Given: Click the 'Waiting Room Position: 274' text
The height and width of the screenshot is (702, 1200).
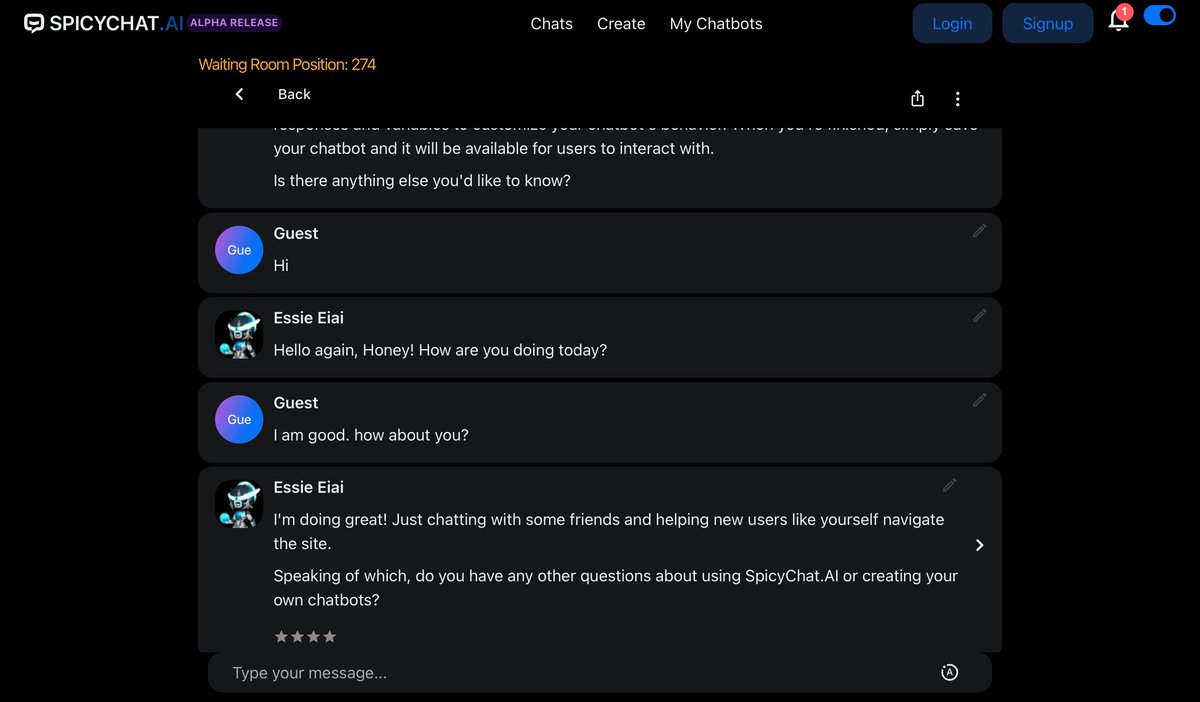Looking at the screenshot, I should point(287,64).
